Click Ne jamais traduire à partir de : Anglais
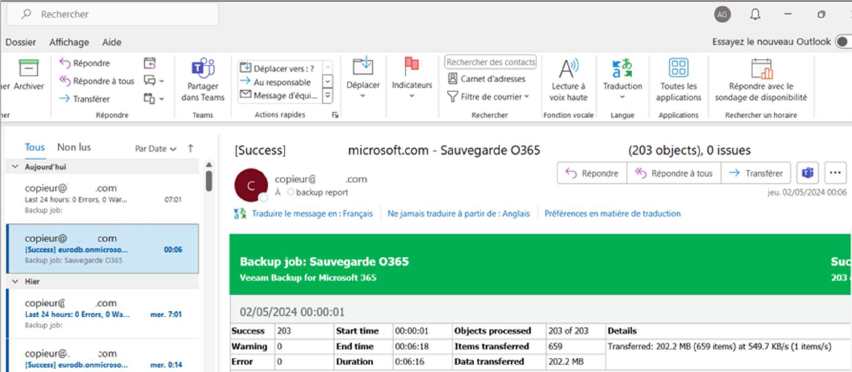 [x=459, y=214]
